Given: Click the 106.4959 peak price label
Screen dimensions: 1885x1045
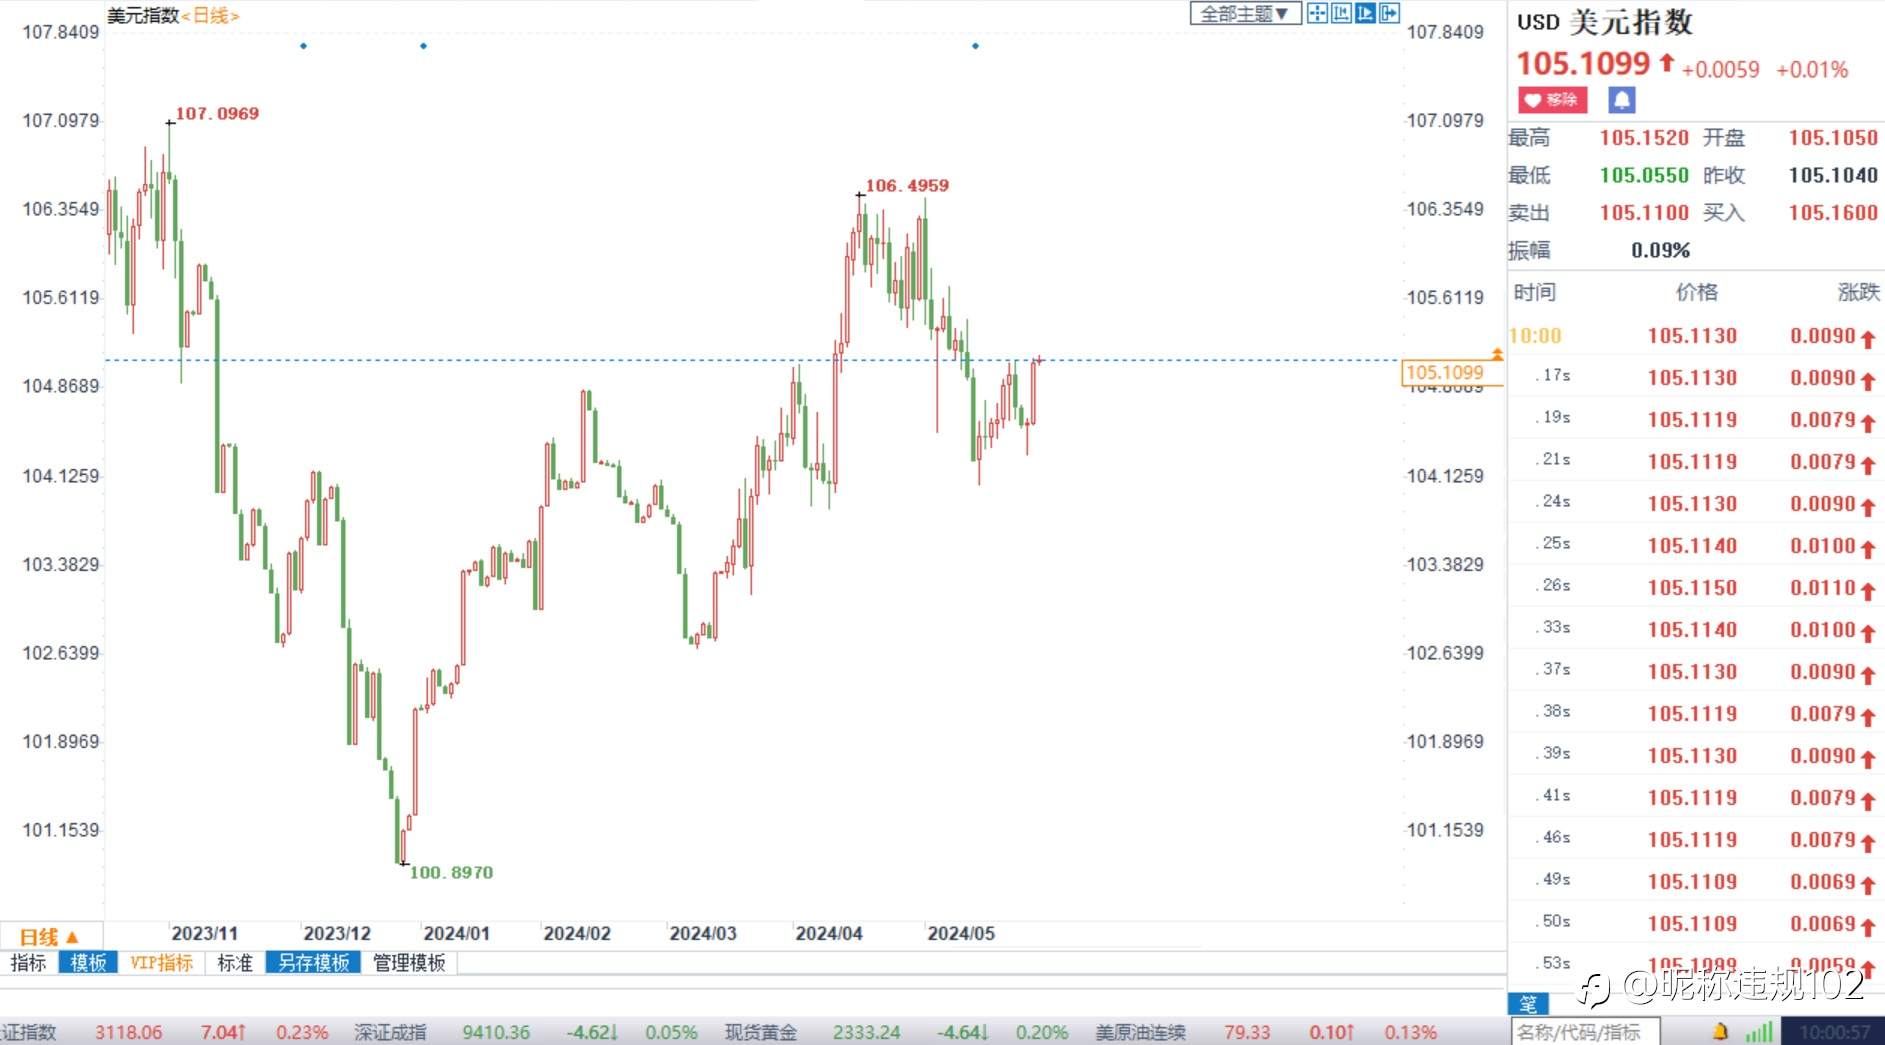Looking at the screenshot, I should [908, 186].
